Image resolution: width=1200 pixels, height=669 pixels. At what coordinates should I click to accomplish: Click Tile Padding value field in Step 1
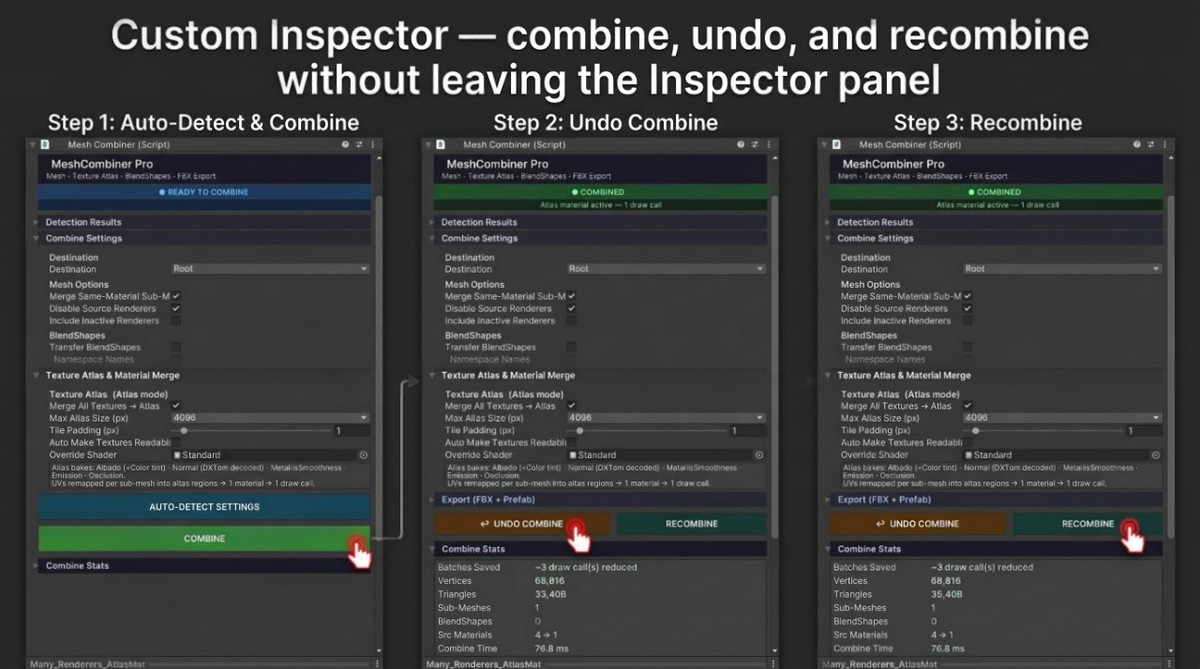[351, 430]
